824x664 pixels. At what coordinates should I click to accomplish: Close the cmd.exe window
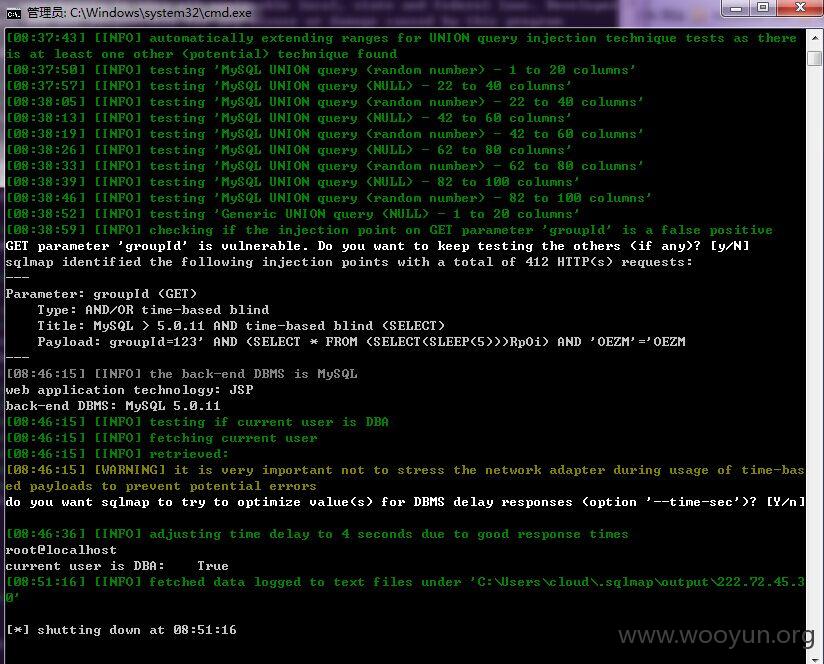pos(800,8)
